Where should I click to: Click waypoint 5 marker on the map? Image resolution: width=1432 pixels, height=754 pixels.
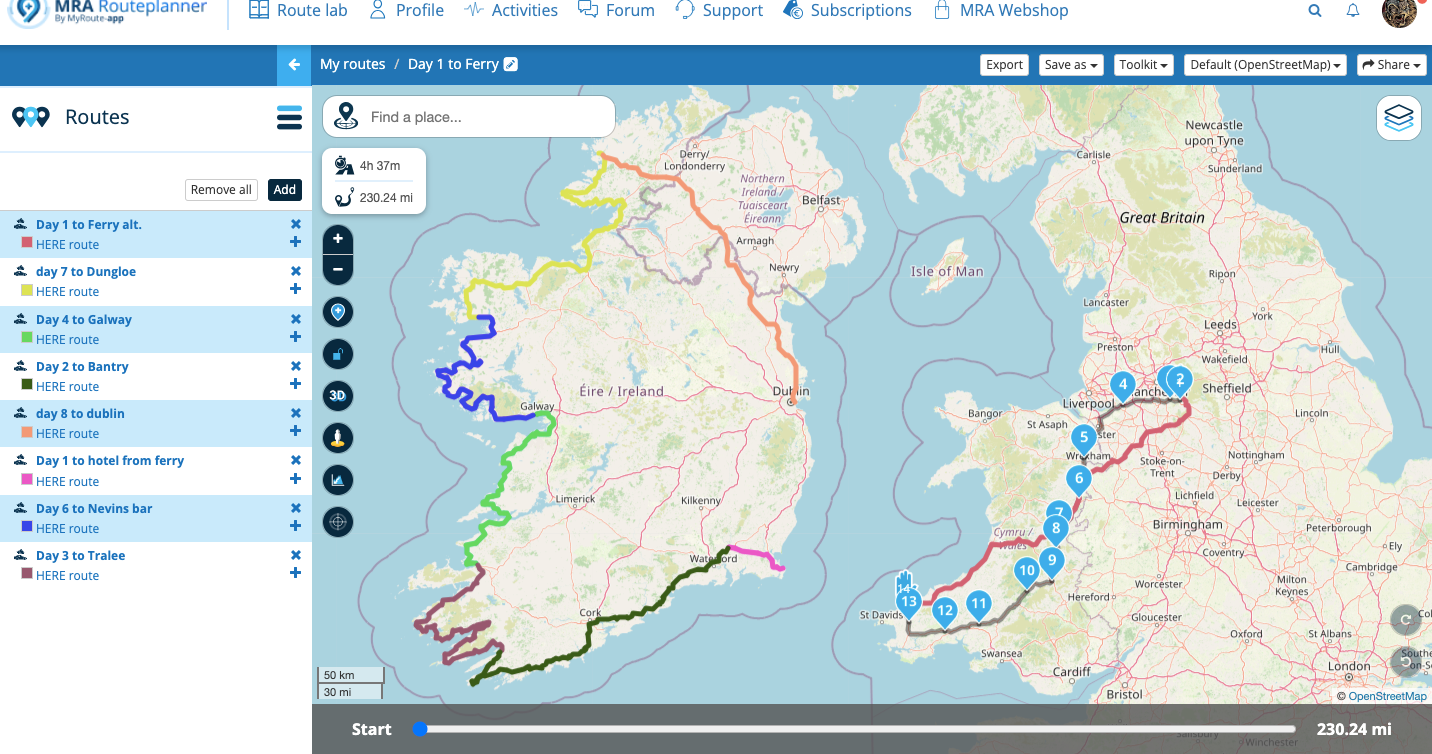1083,439
